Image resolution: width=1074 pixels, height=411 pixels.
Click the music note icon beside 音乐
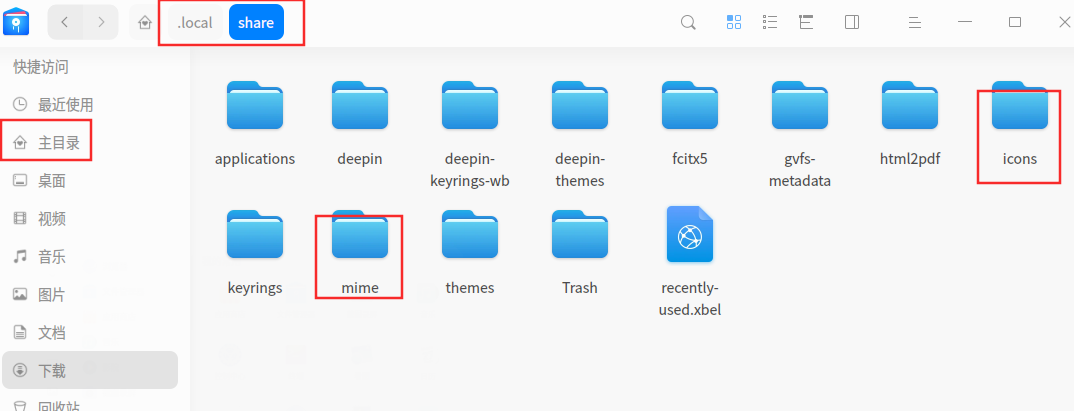pos(20,256)
